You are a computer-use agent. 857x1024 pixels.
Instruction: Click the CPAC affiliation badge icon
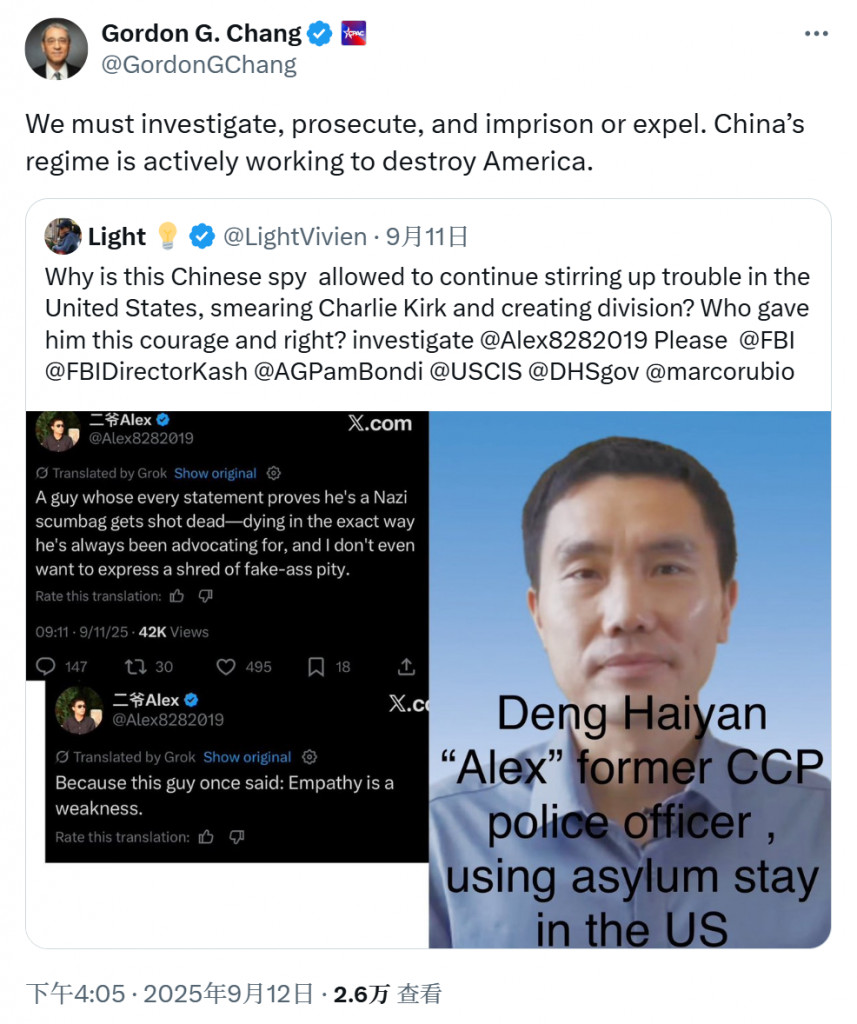pos(353,33)
